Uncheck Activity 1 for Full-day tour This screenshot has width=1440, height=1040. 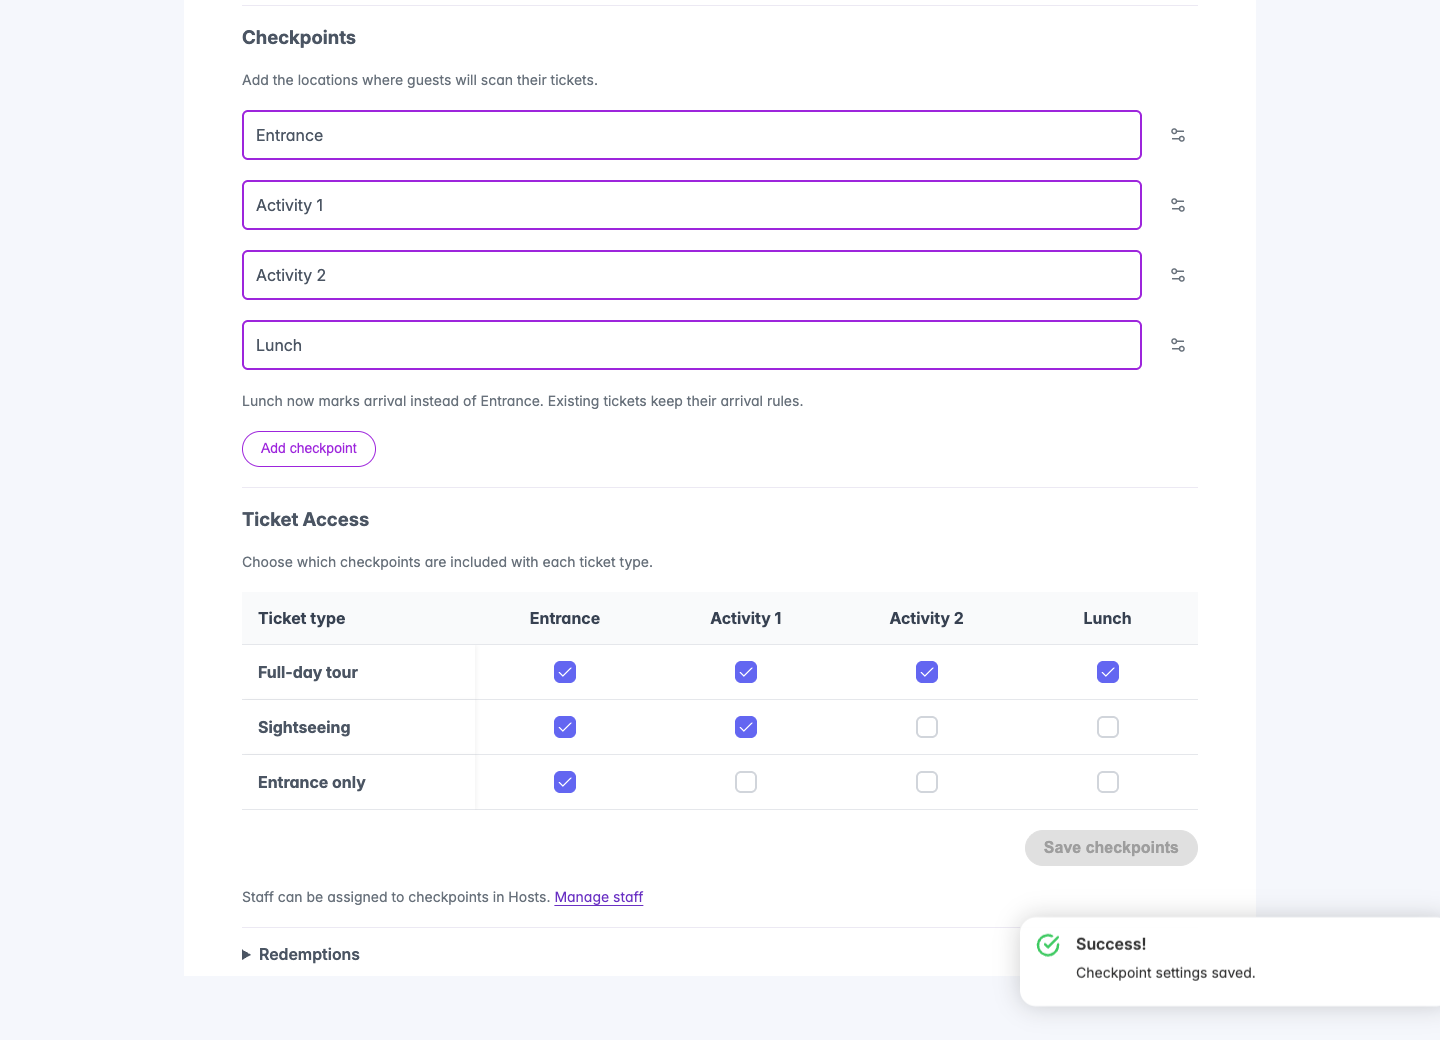746,672
